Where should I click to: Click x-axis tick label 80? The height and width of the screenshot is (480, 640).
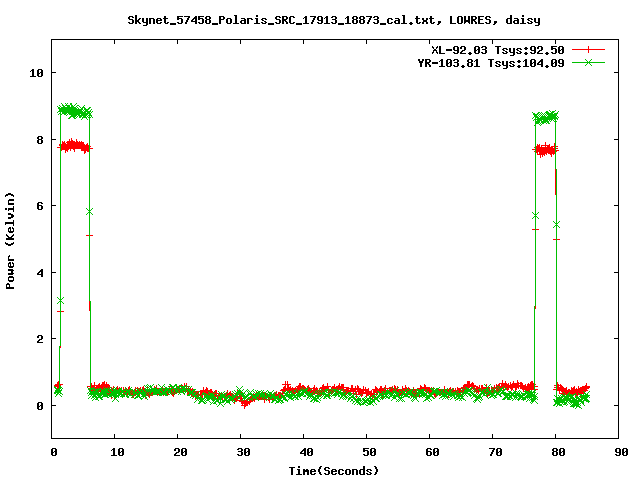[x=558, y=452]
